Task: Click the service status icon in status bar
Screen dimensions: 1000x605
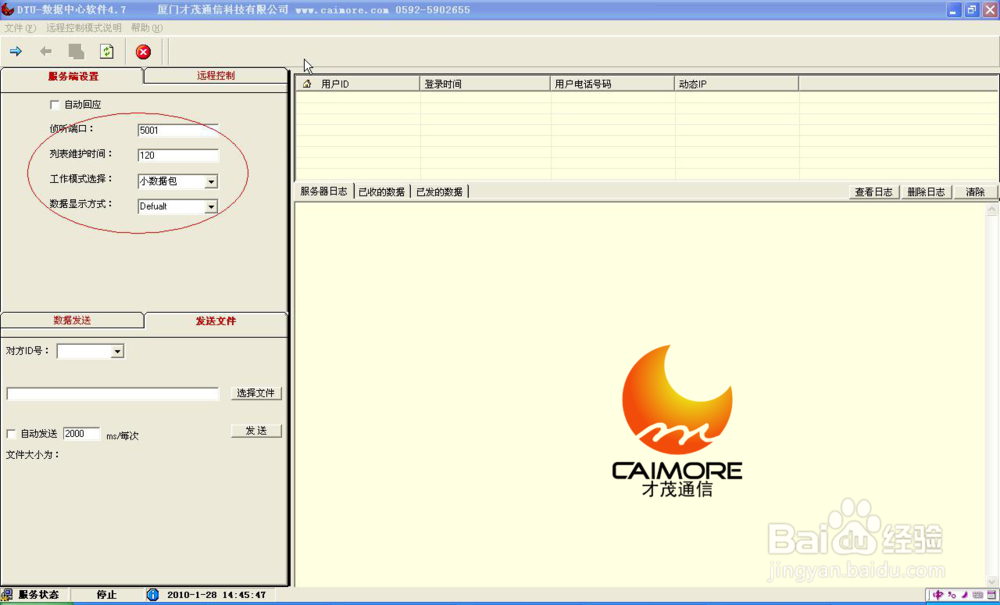Action: click(x=7, y=595)
